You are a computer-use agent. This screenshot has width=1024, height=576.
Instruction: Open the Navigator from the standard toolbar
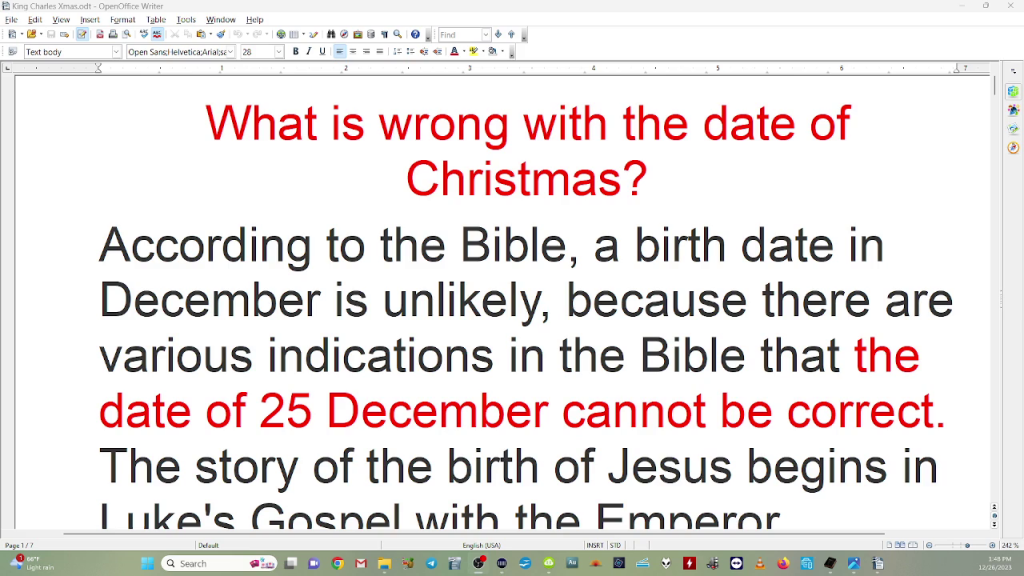tap(344, 34)
